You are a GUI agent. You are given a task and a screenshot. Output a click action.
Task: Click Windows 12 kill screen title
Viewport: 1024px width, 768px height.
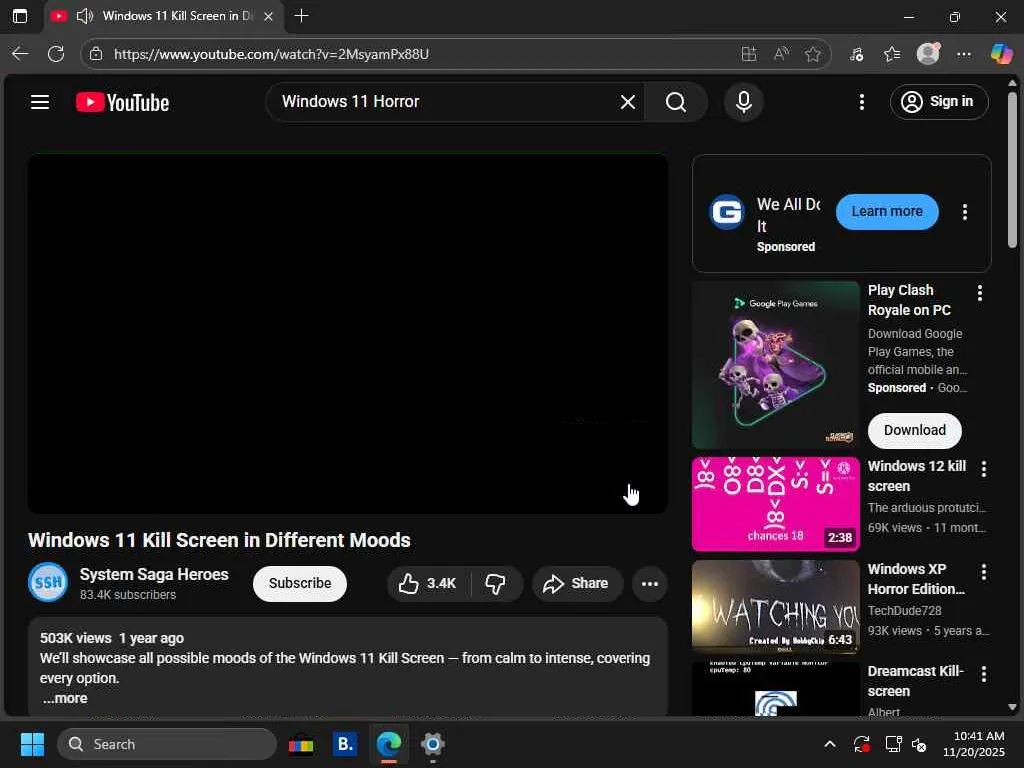pyautogui.click(x=917, y=476)
